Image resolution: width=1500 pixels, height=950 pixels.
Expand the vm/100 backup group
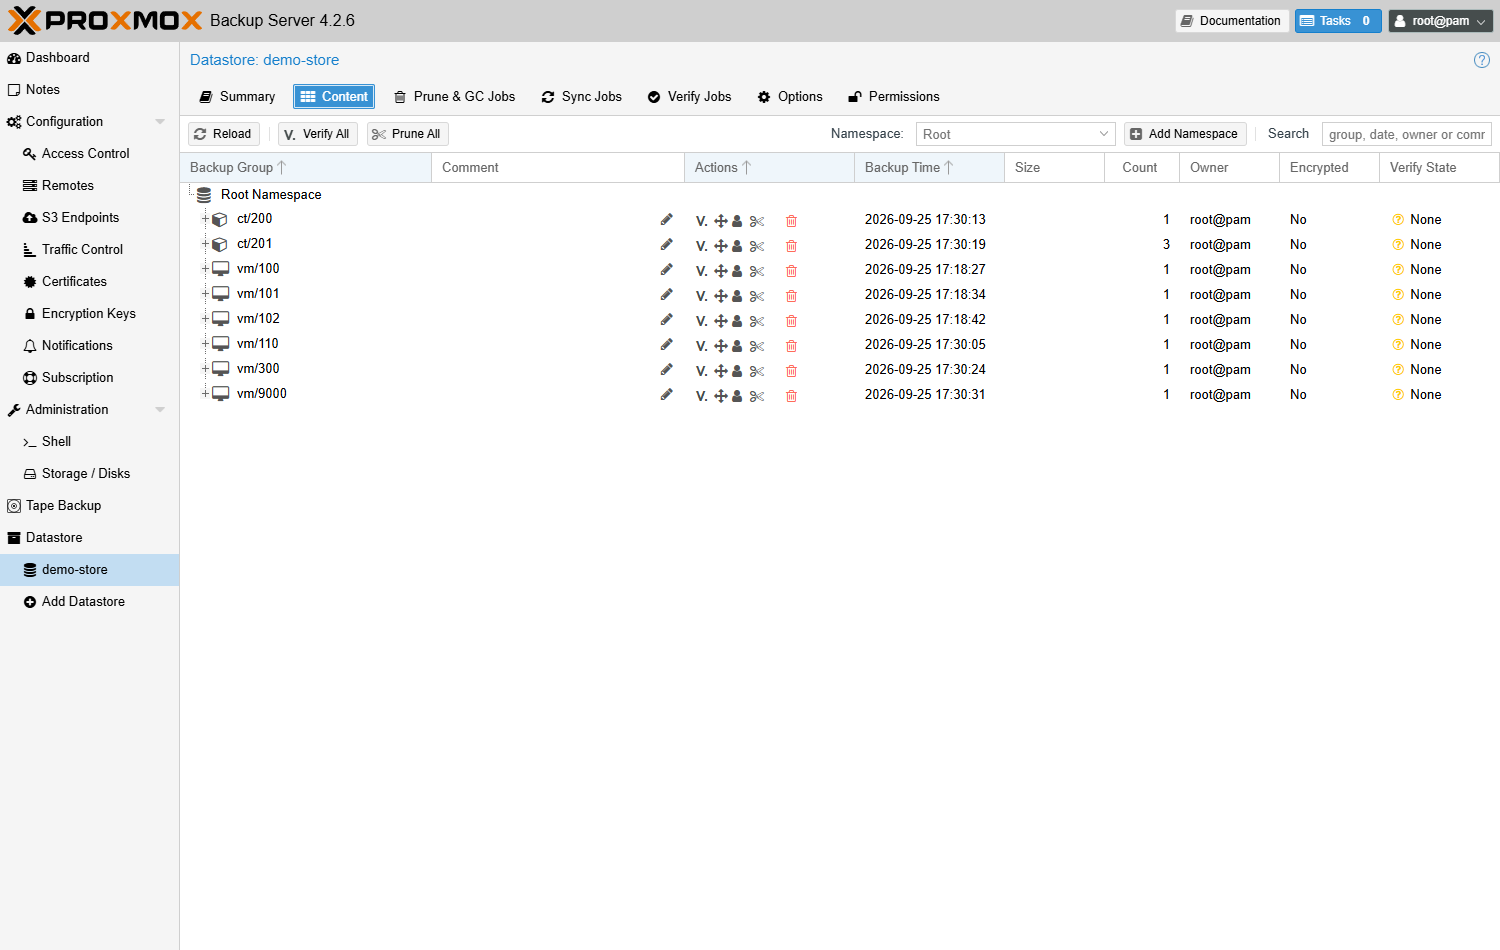point(205,269)
